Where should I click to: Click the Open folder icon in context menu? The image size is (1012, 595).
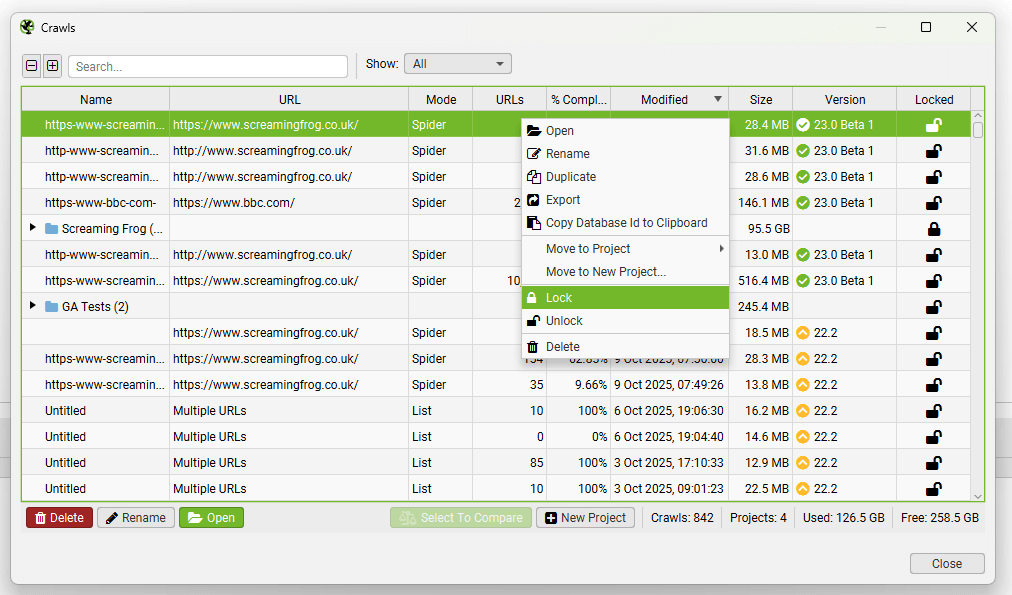click(x=534, y=131)
